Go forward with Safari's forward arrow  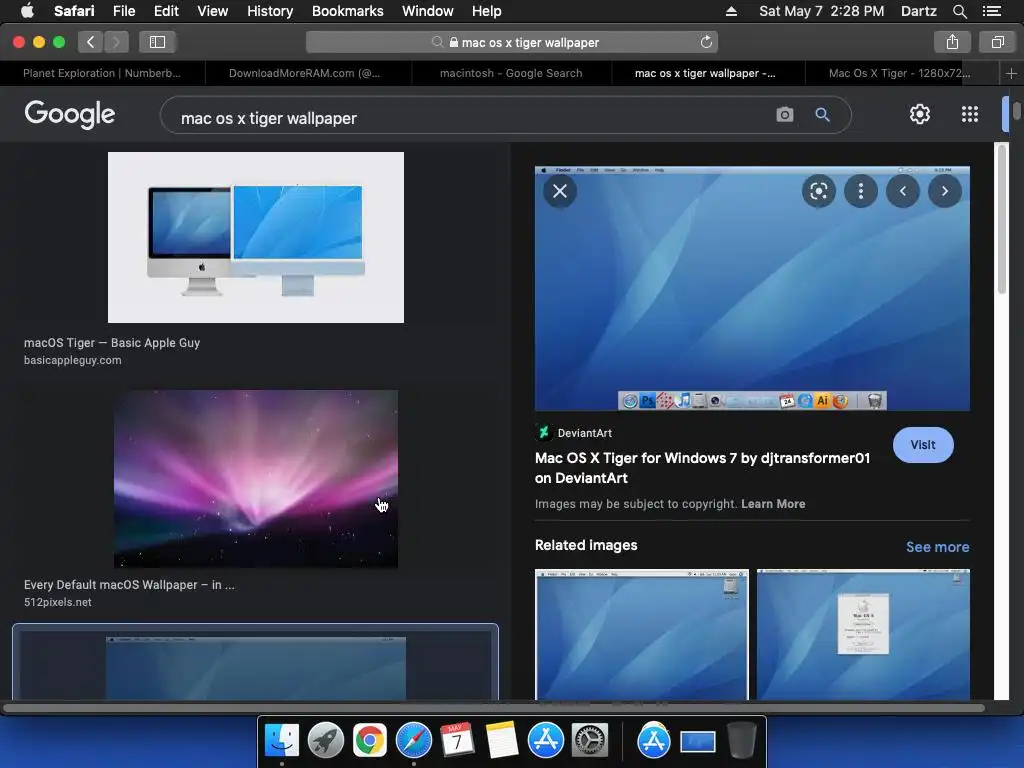click(116, 42)
